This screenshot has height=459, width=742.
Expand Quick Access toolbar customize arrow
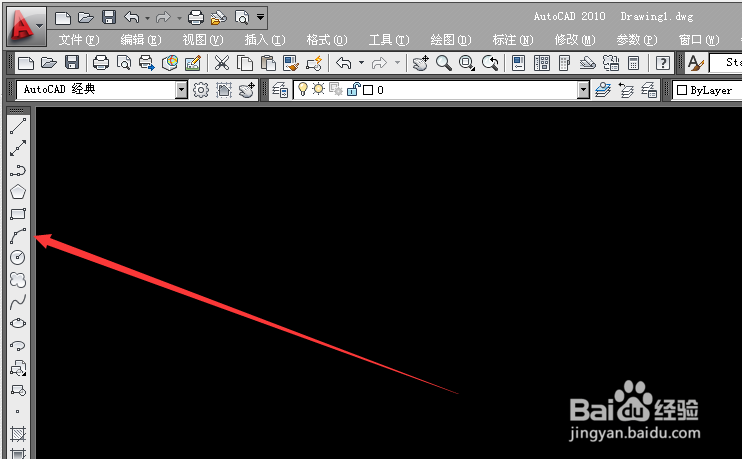click(x=260, y=18)
